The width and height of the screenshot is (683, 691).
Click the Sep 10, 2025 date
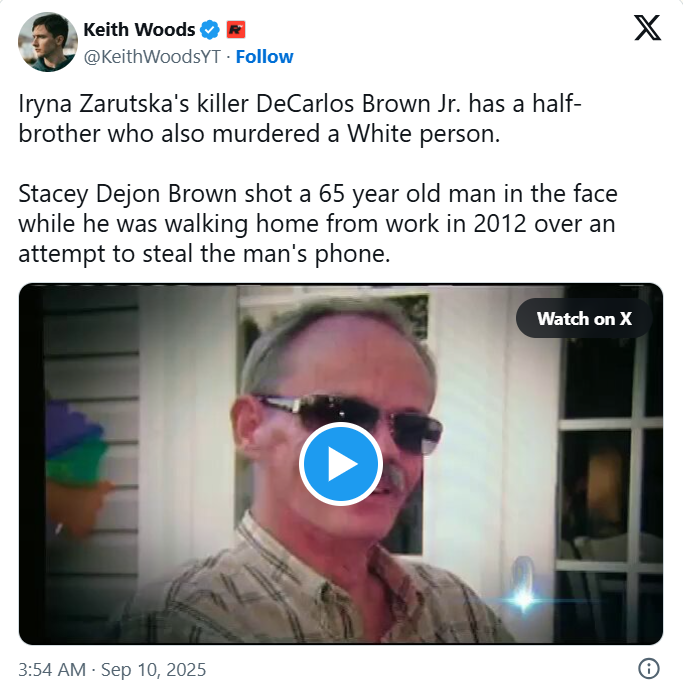coord(153,669)
